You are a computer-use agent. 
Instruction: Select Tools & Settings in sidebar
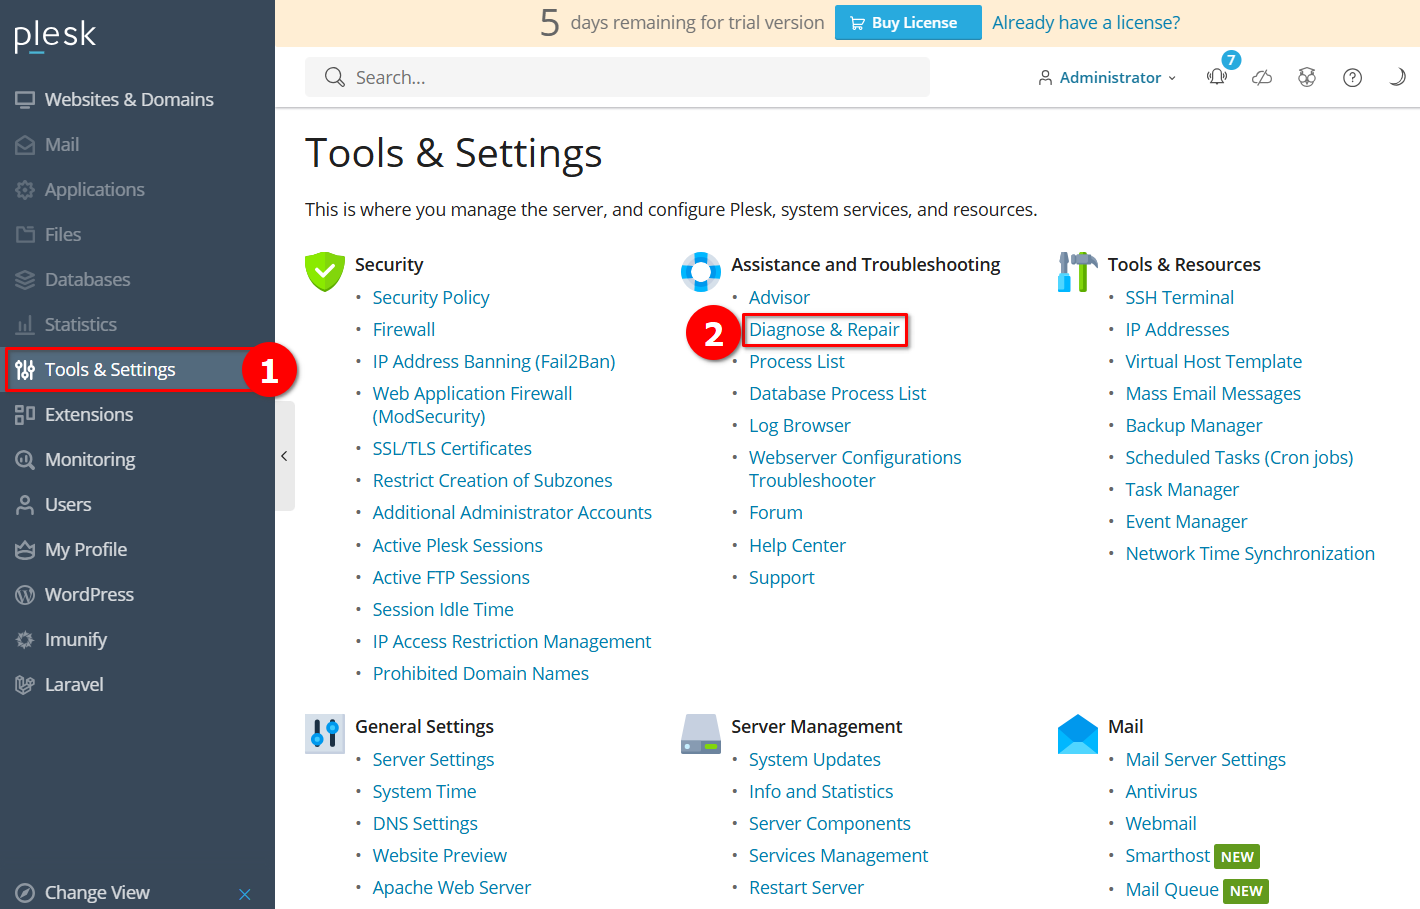pyautogui.click(x=137, y=369)
